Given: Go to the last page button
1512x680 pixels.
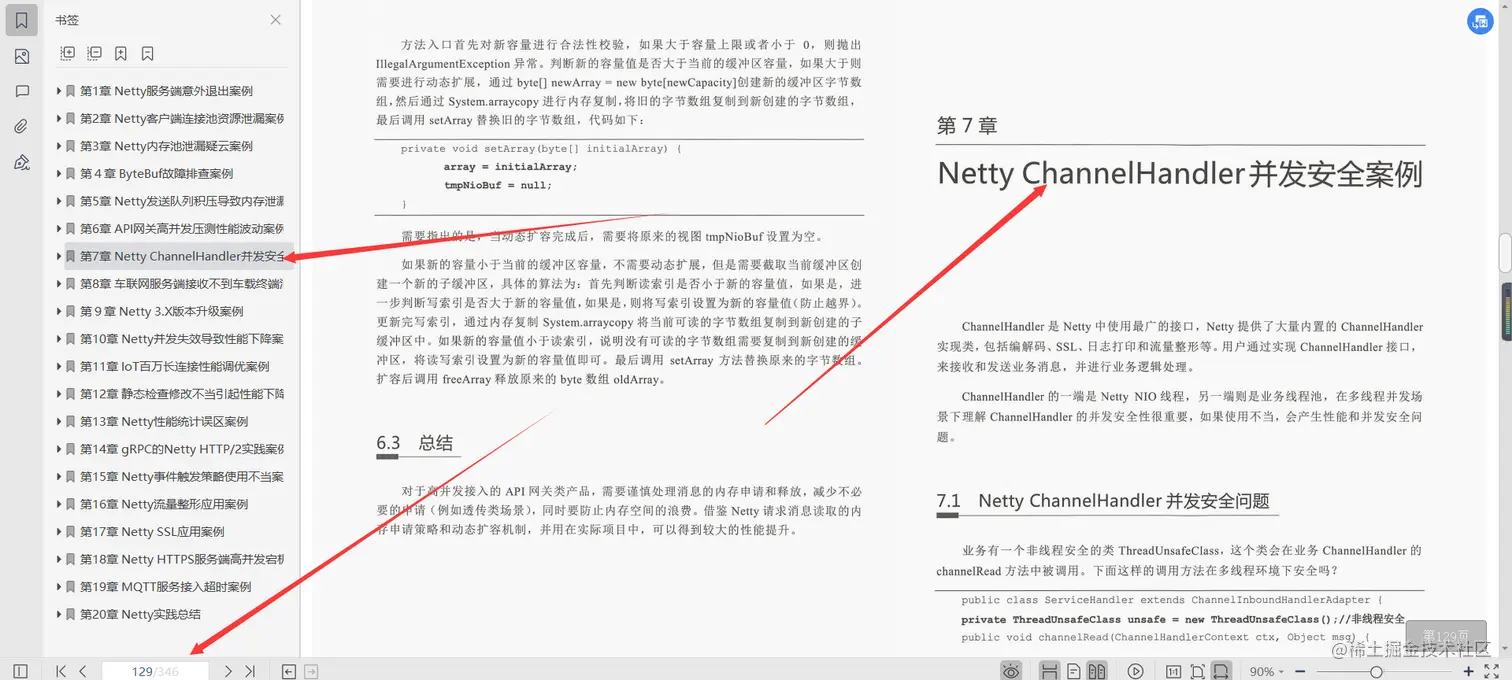Looking at the screenshot, I should coord(251,671).
